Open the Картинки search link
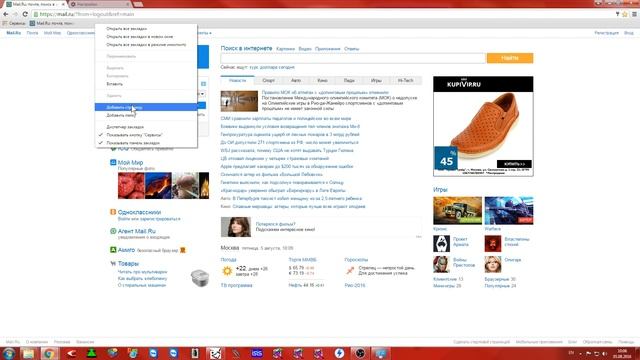This screenshot has height=360, width=640. [285, 49]
